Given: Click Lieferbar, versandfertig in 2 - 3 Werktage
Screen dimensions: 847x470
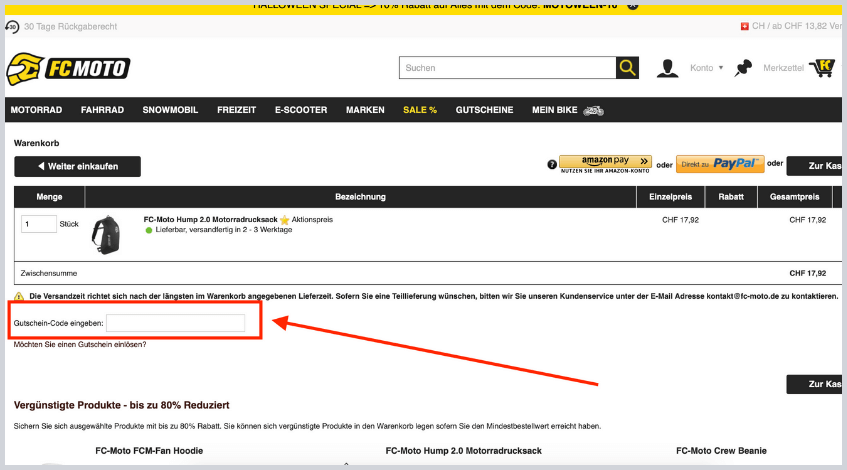Looking at the screenshot, I should [224, 230].
